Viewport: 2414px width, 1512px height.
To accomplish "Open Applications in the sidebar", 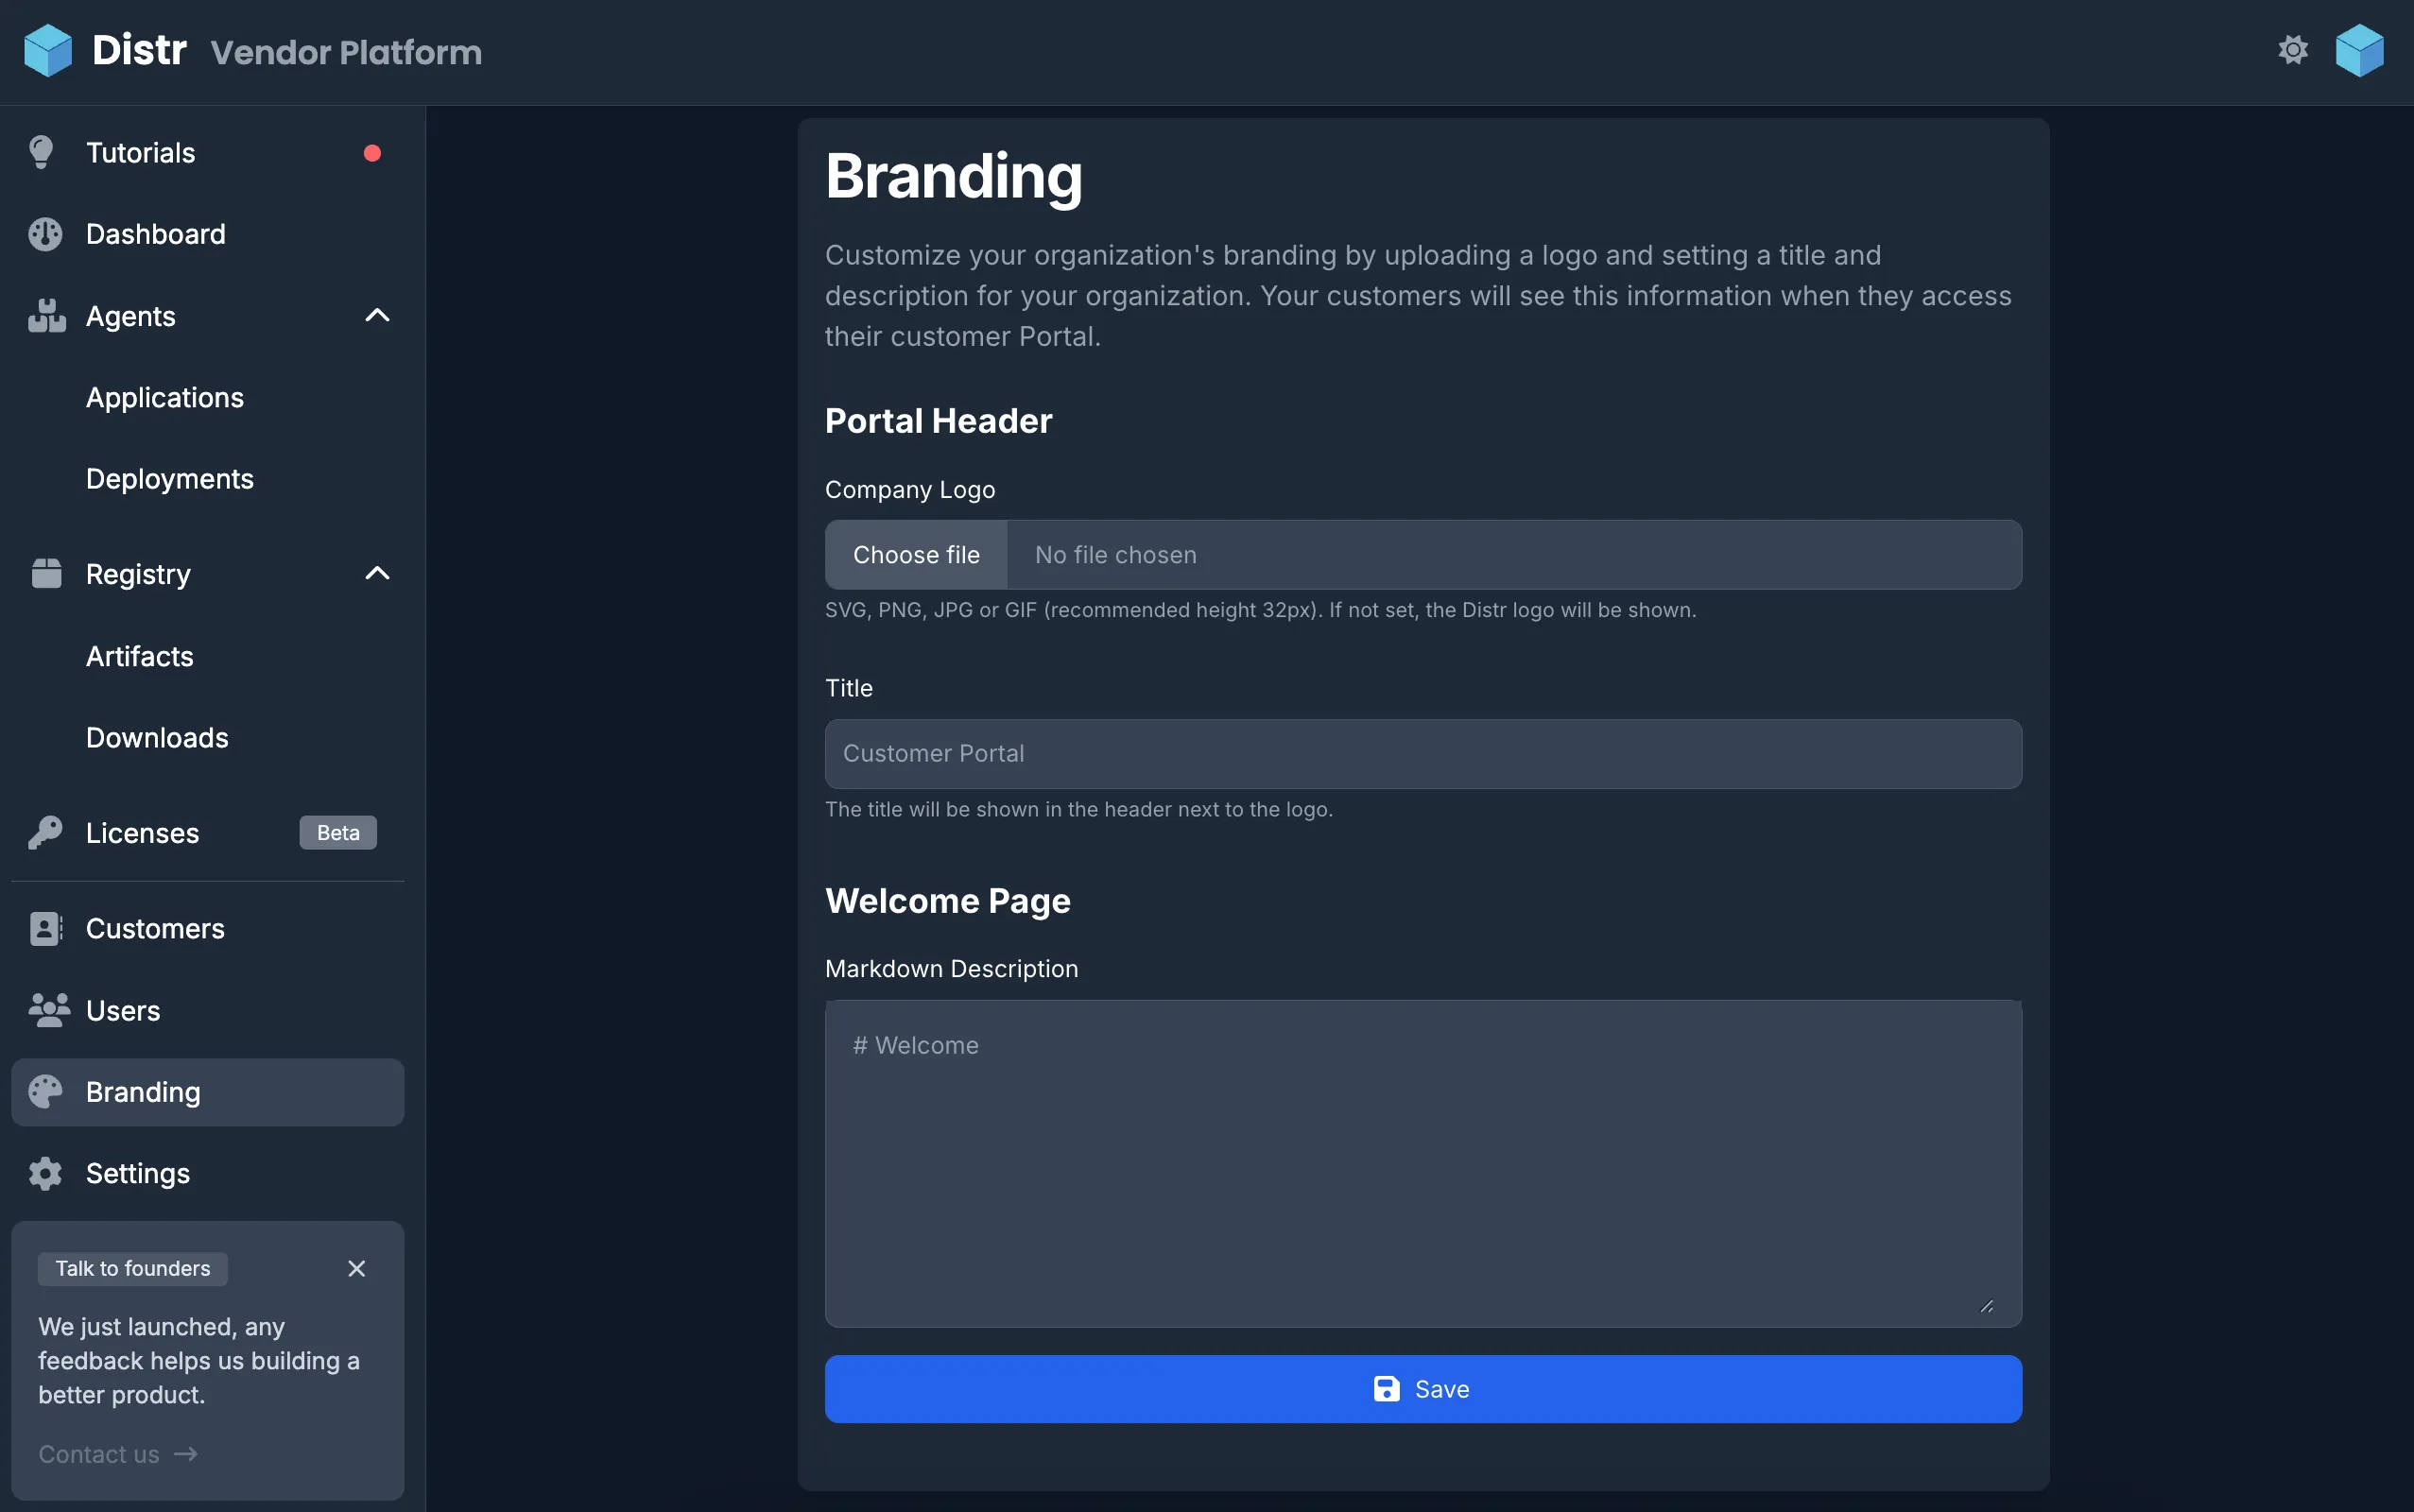I will pos(165,398).
